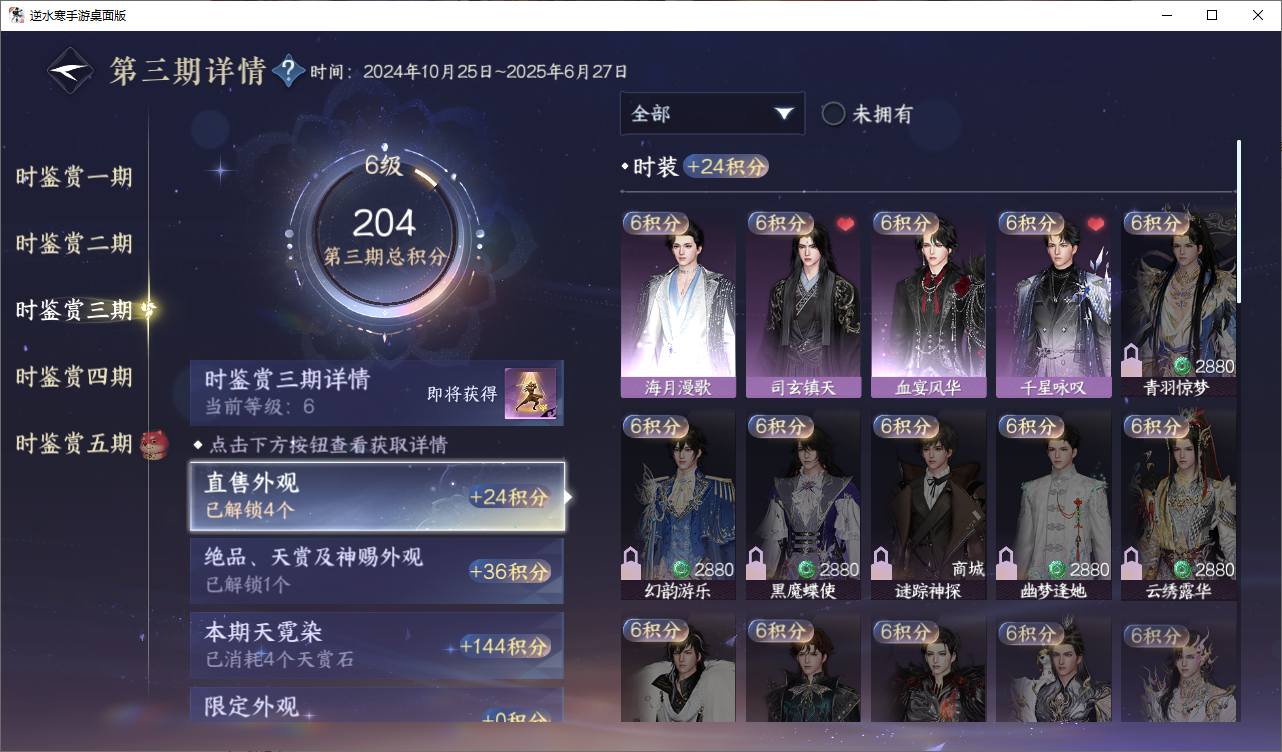
Task: Open the question mark help icon
Action: tap(288, 71)
